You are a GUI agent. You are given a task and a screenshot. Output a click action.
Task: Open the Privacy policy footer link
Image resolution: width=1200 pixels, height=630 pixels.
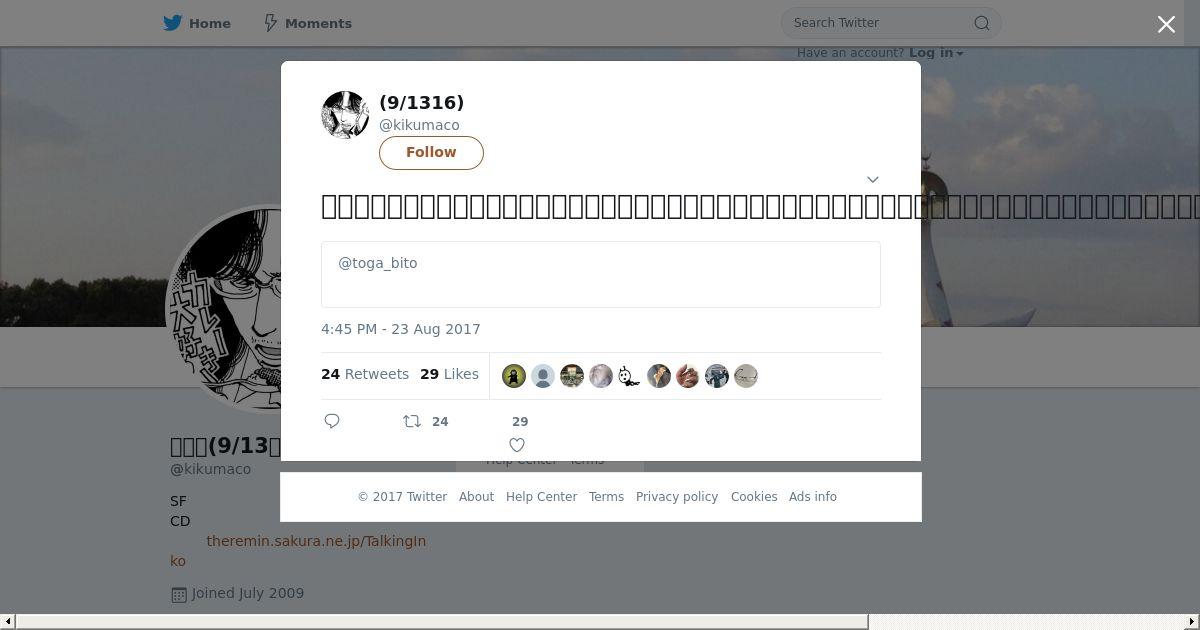coord(677,497)
